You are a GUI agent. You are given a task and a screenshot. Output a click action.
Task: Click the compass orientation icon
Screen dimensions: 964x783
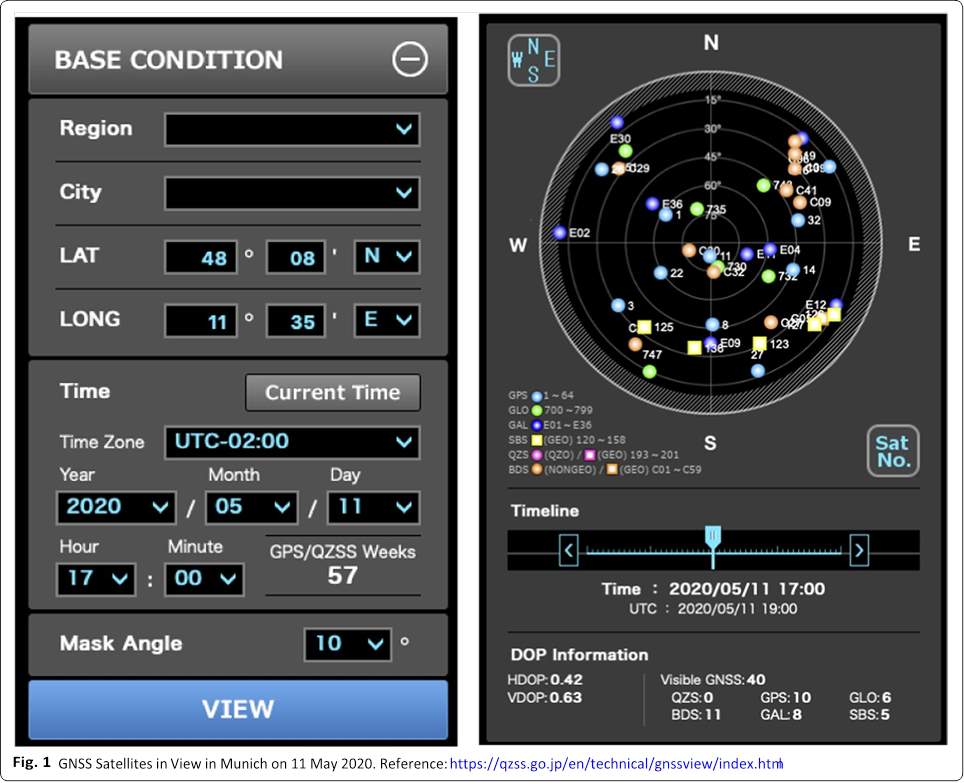[x=533, y=60]
